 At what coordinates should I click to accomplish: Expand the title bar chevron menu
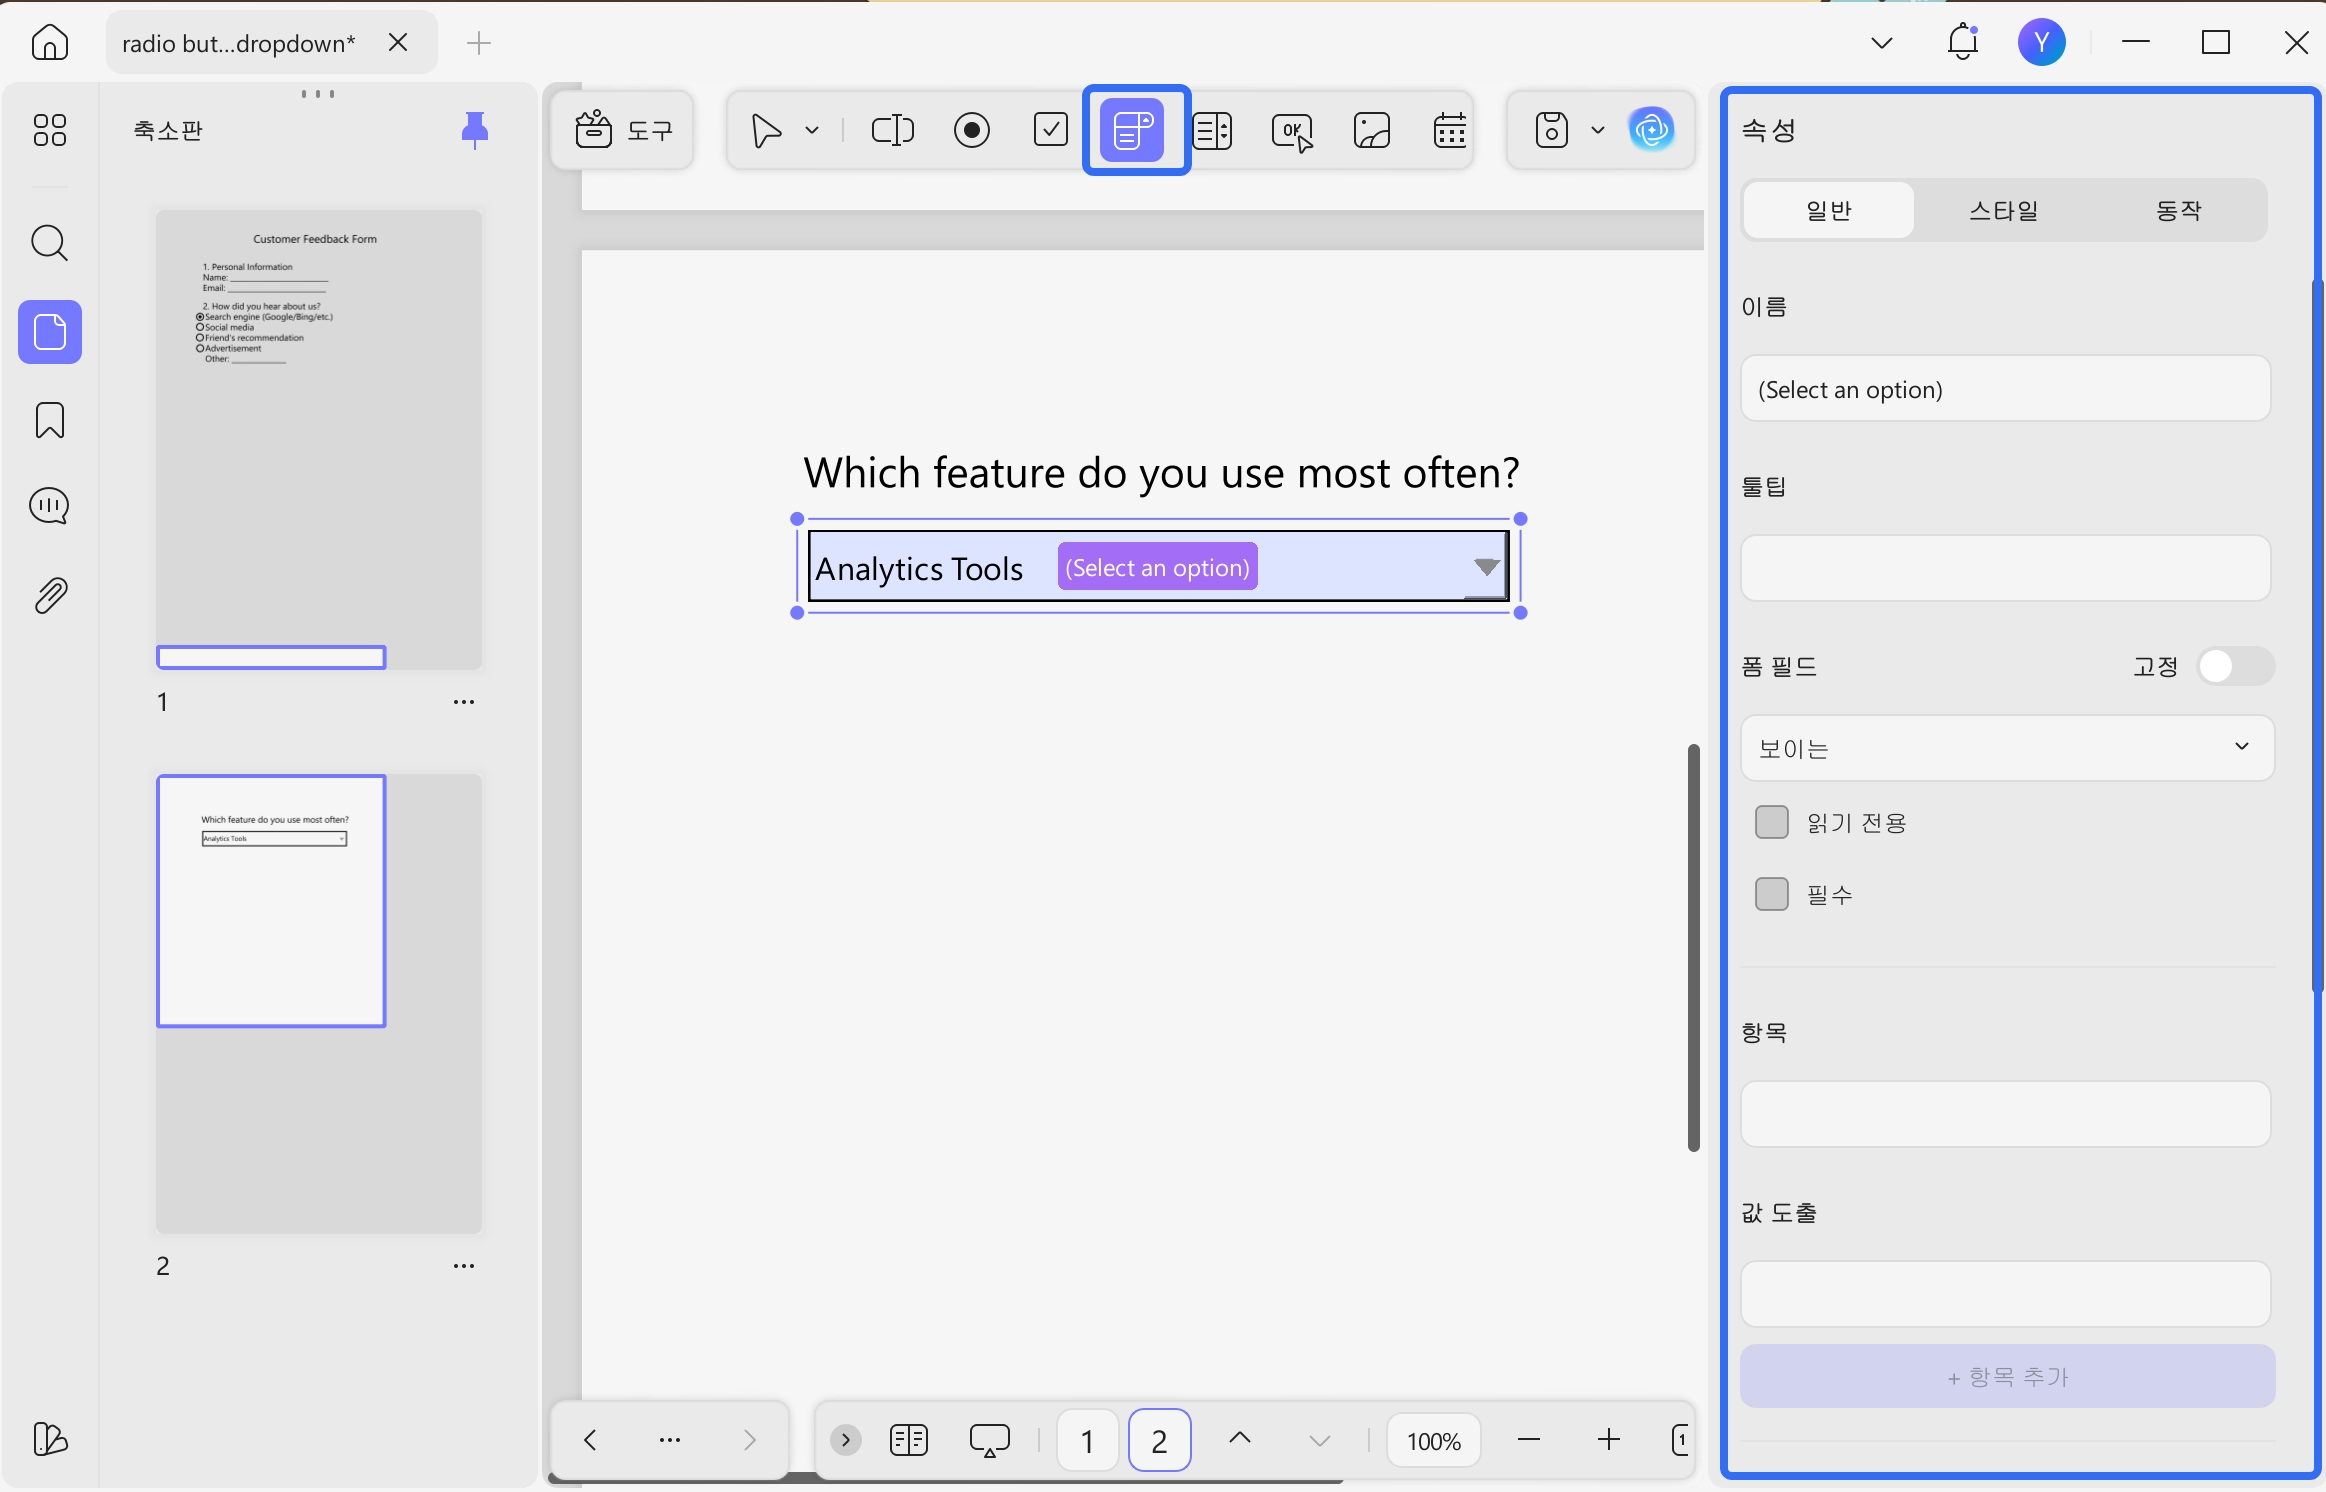coord(1882,42)
